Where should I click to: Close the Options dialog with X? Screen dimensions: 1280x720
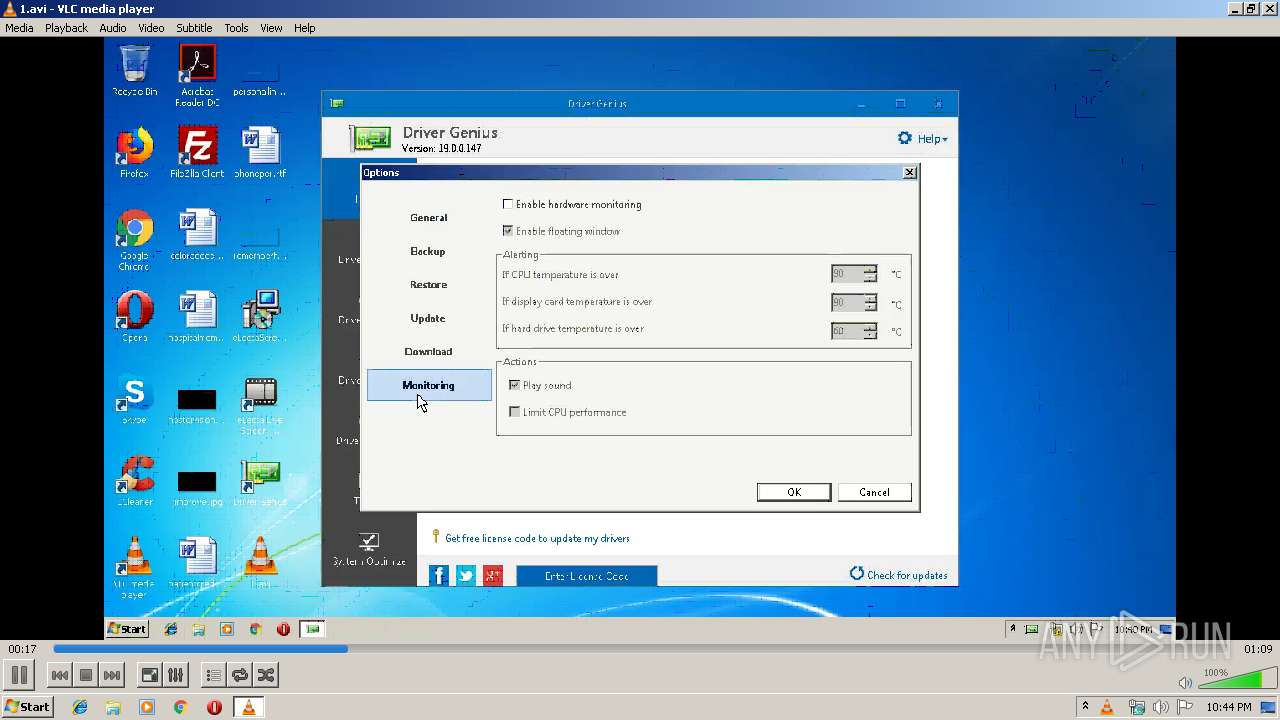[909, 172]
